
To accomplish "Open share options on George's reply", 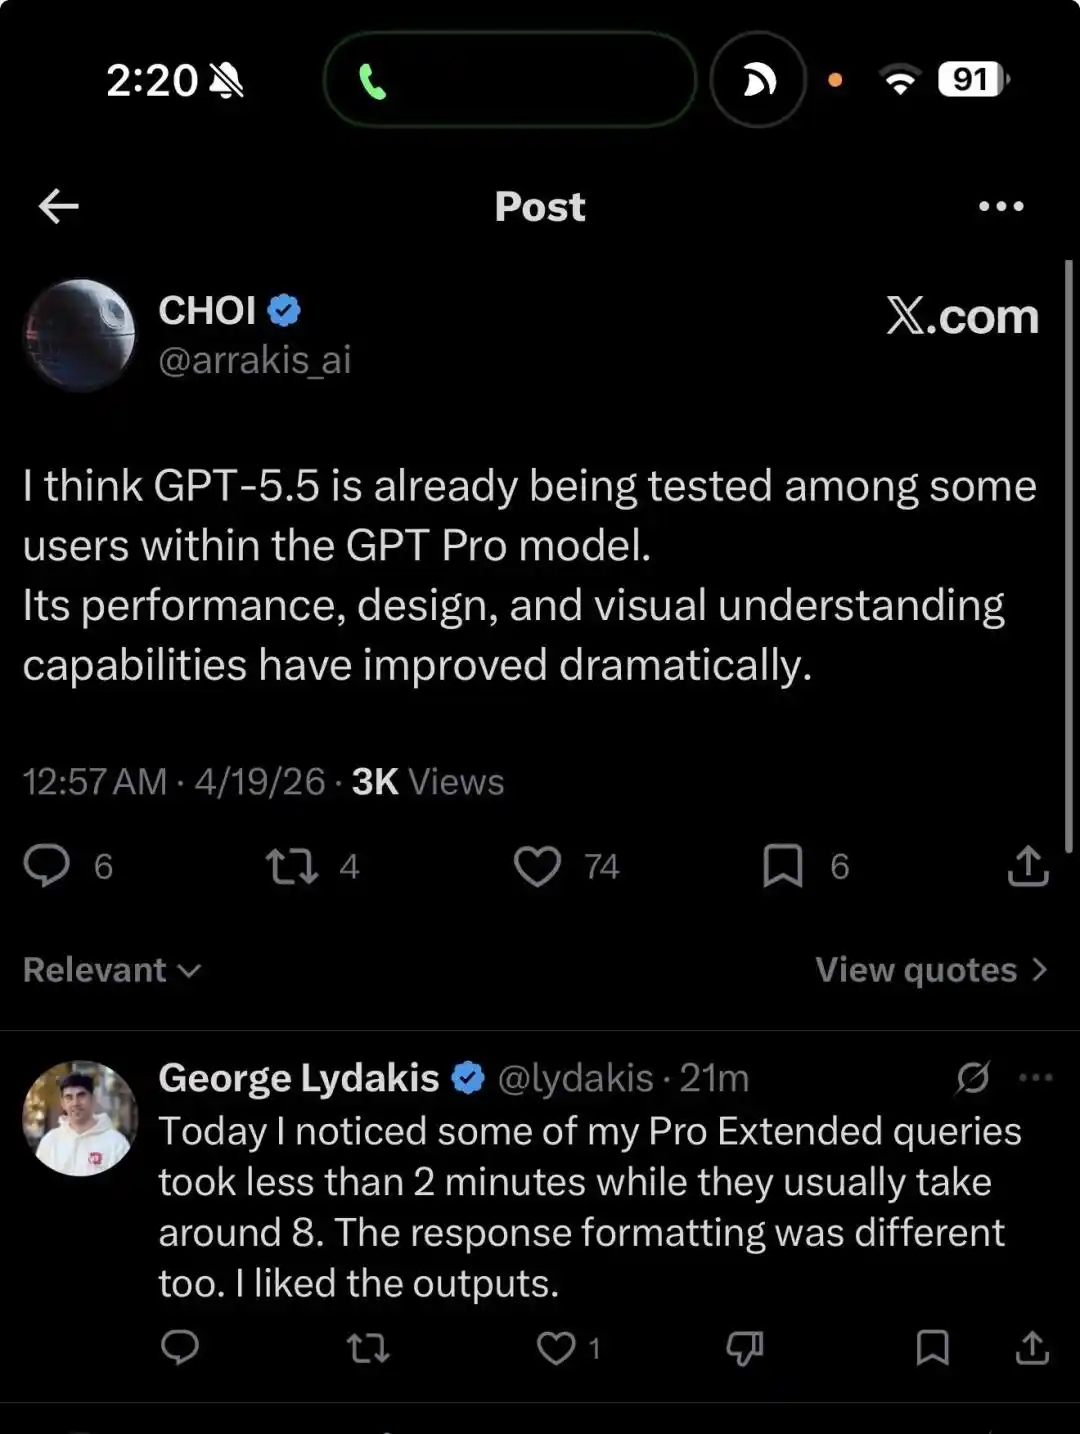I will [1034, 1348].
